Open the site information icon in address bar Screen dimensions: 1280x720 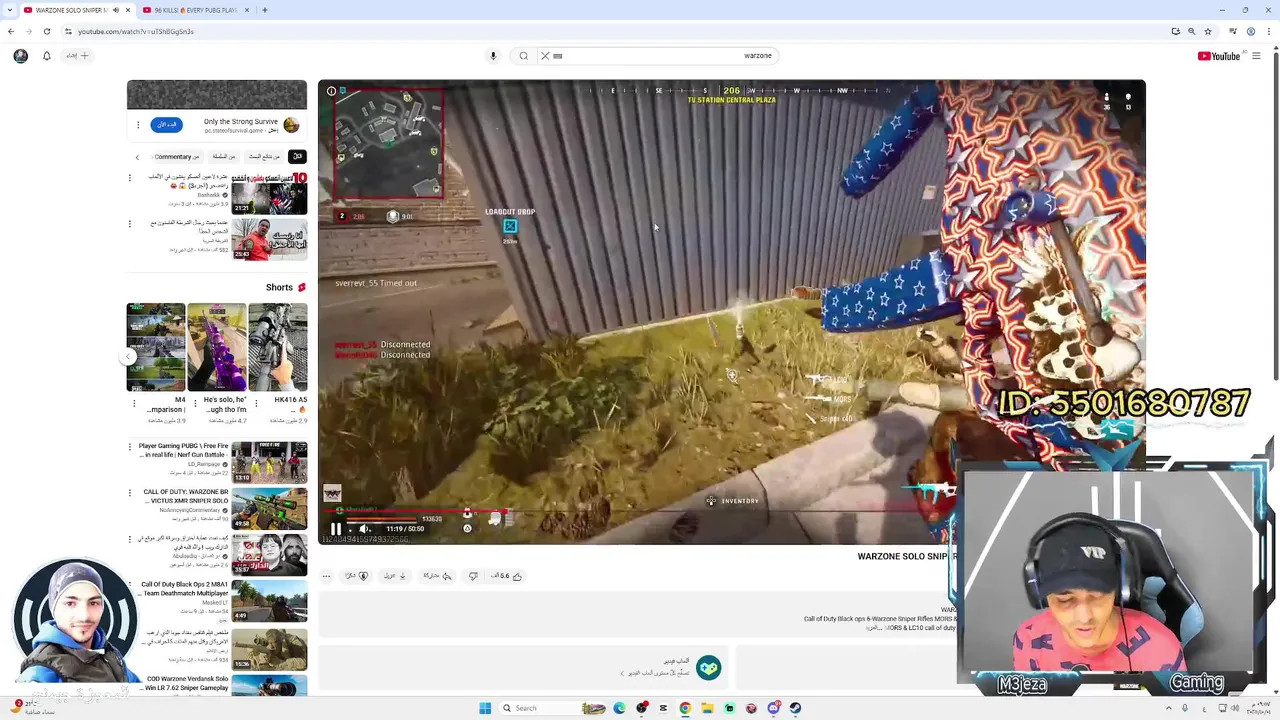pyautogui.click(x=68, y=31)
